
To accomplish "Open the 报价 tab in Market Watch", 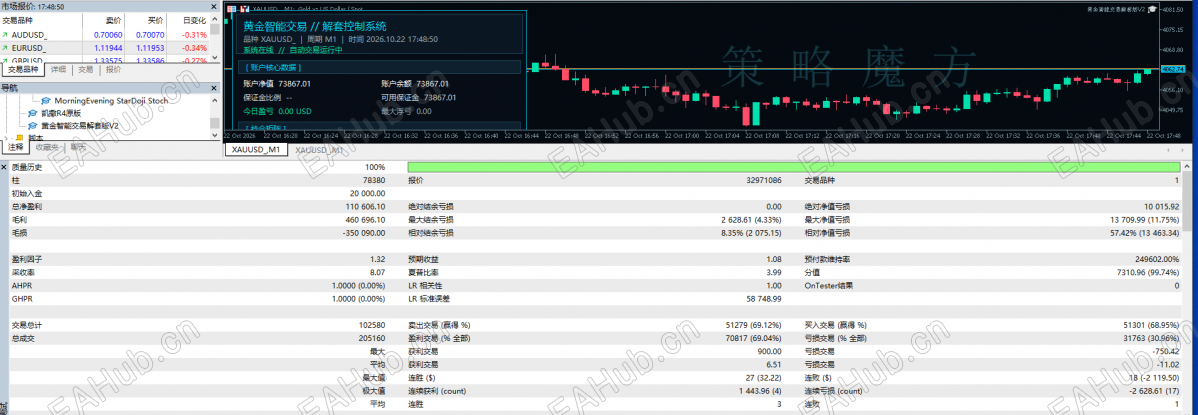I will 113,70.
